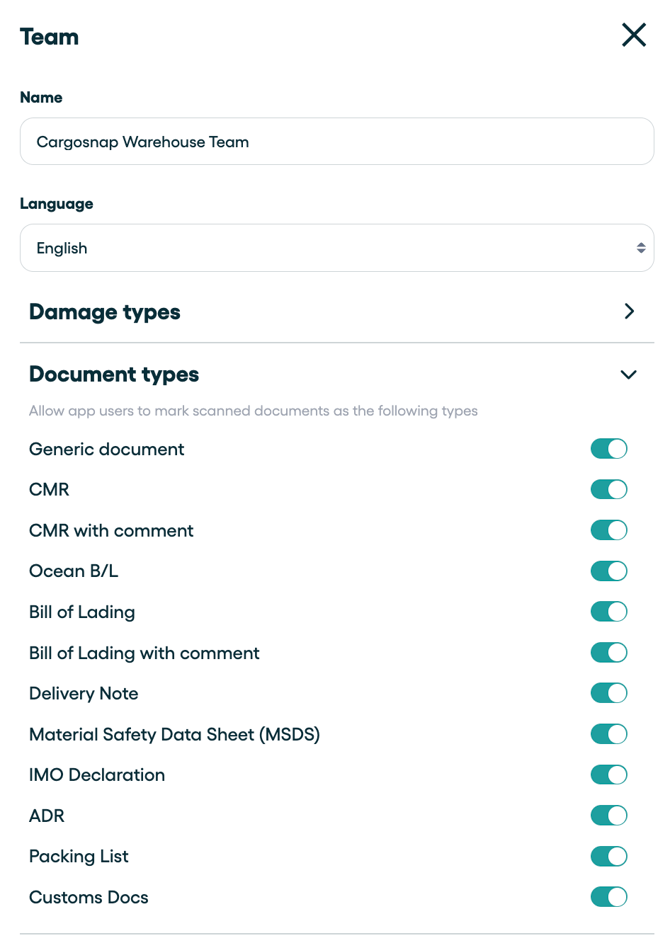Disable the CMR document type
Image resolution: width=670 pixels, height=943 pixels.
[x=608, y=490]
